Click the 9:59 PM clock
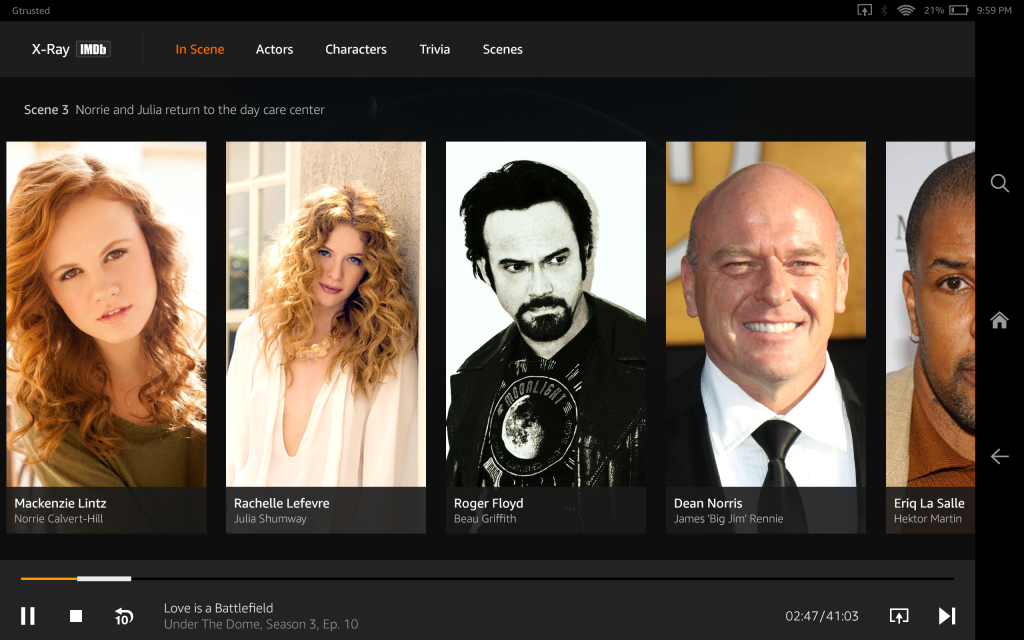This screenshot has height=640, width=1024. point(994,10)
